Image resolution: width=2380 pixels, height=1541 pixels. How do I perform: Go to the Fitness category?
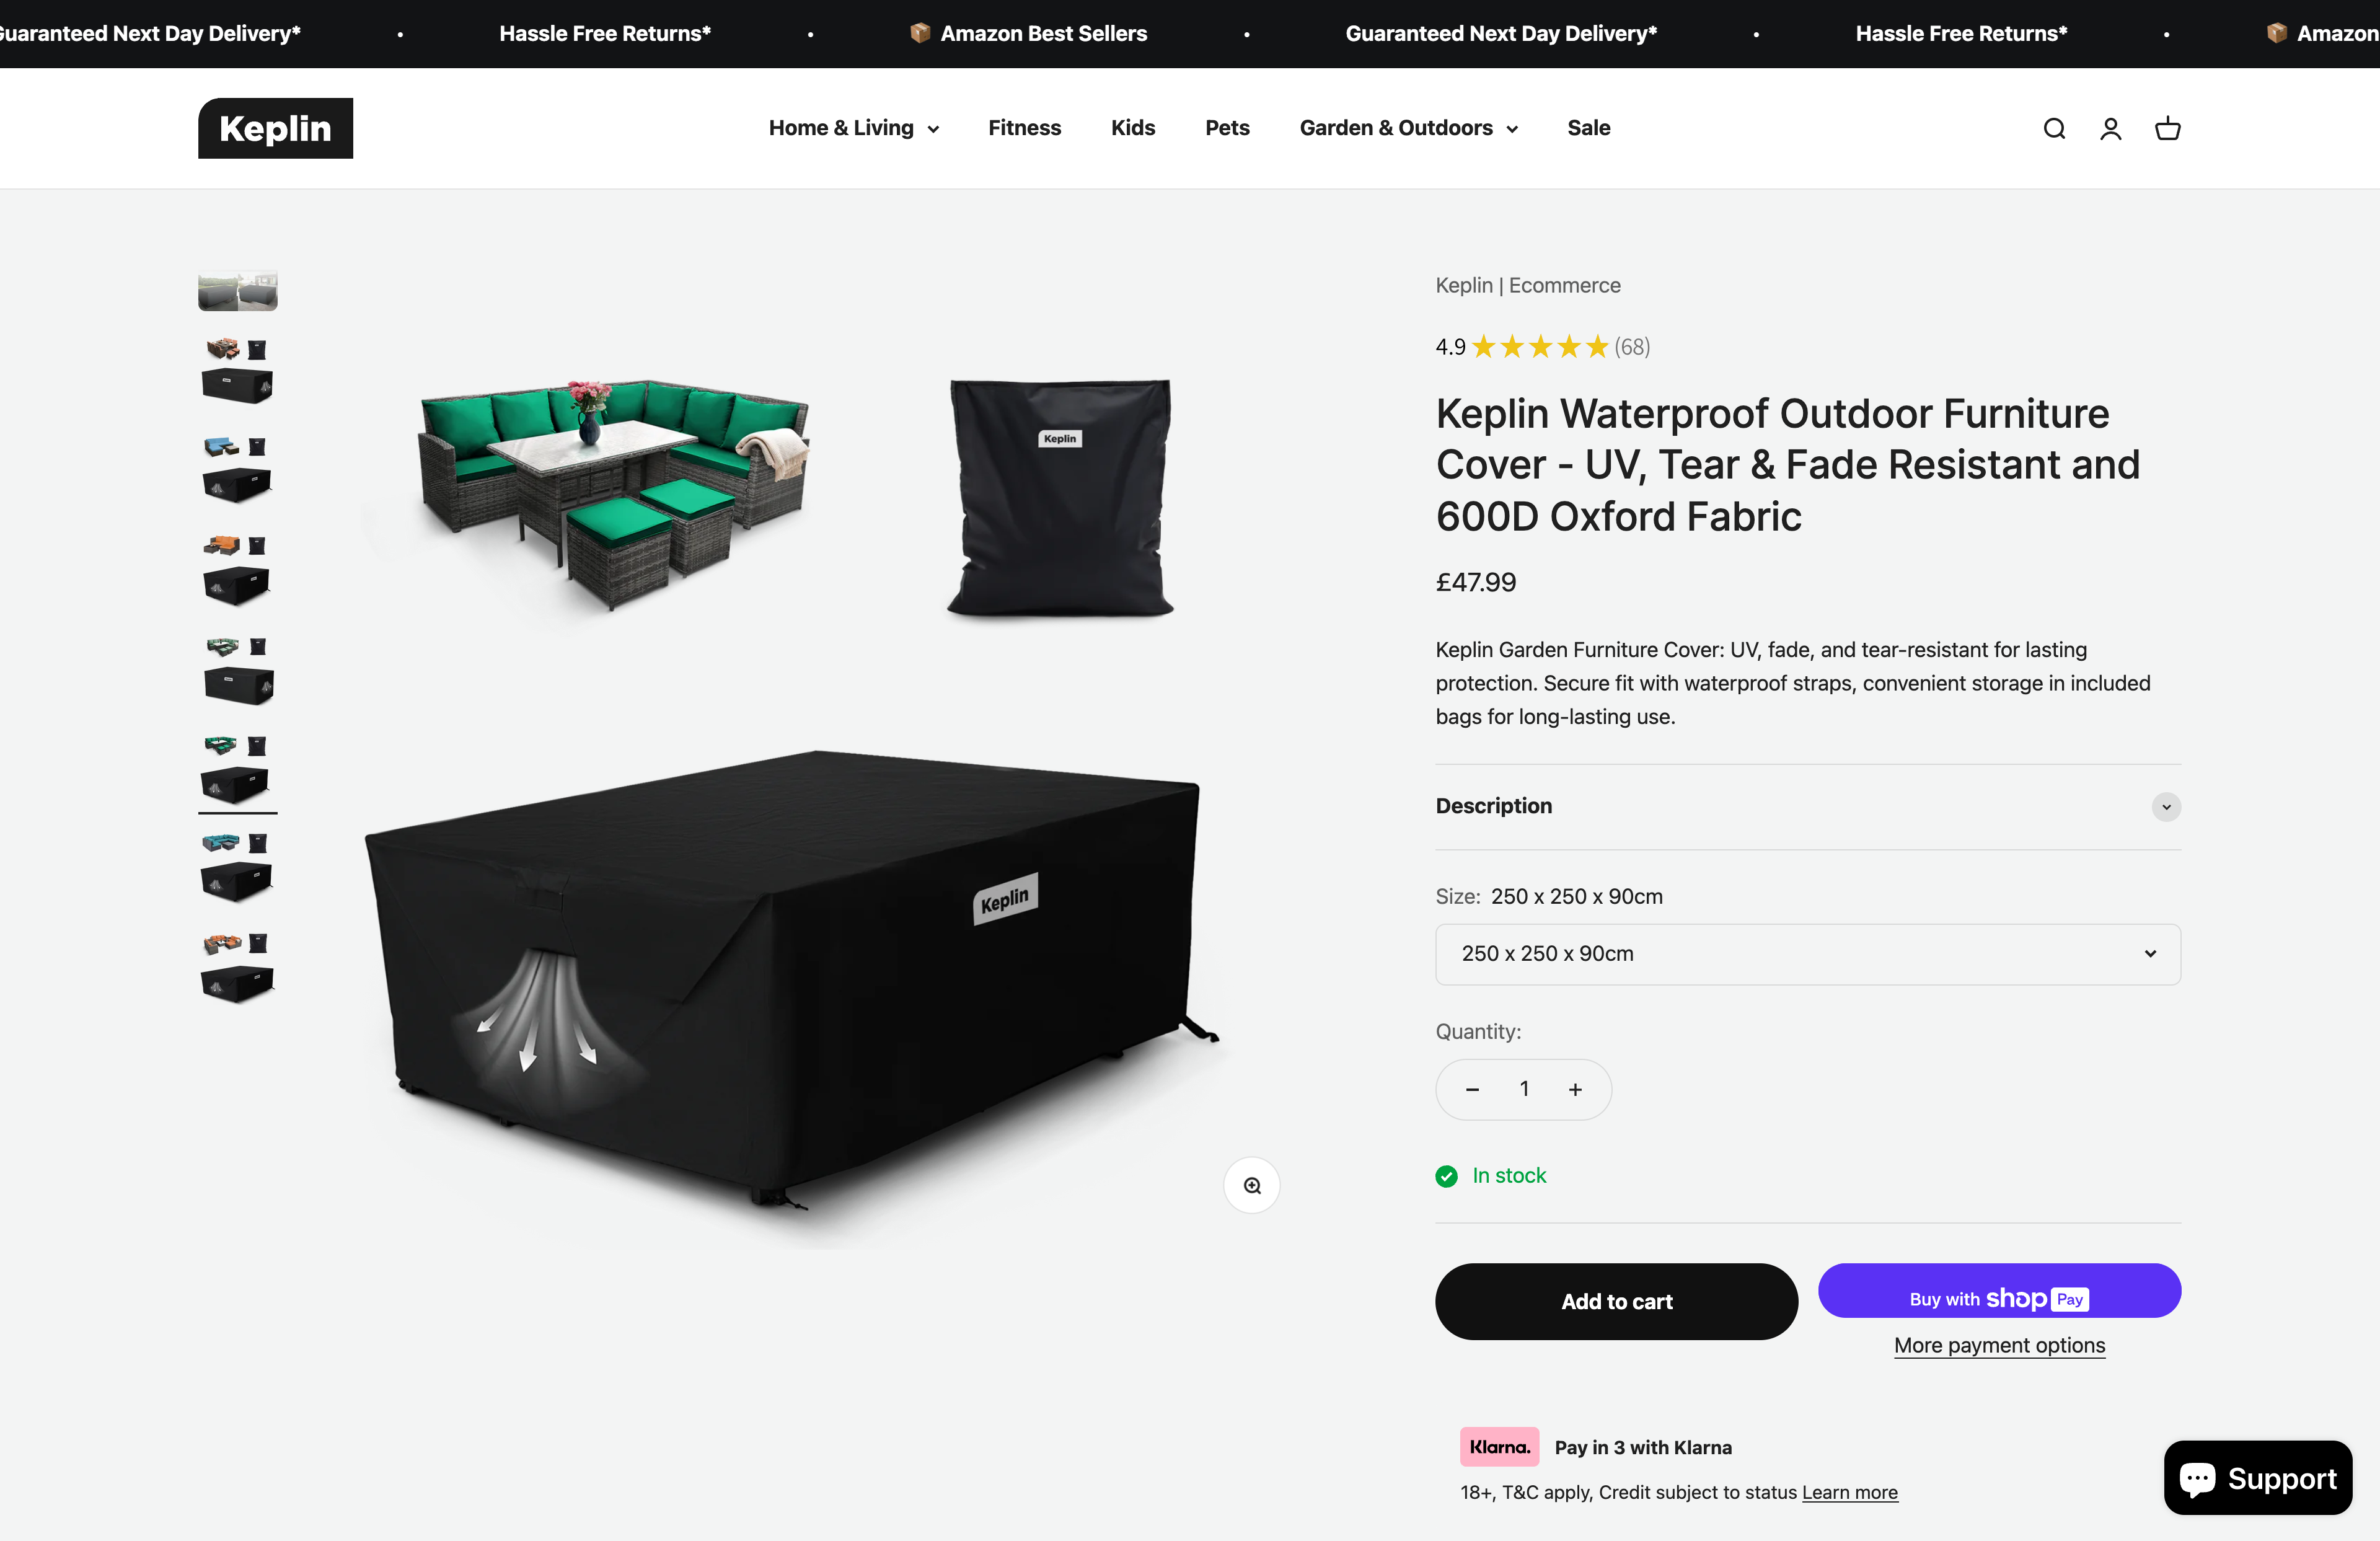[x=1024, y=128]
